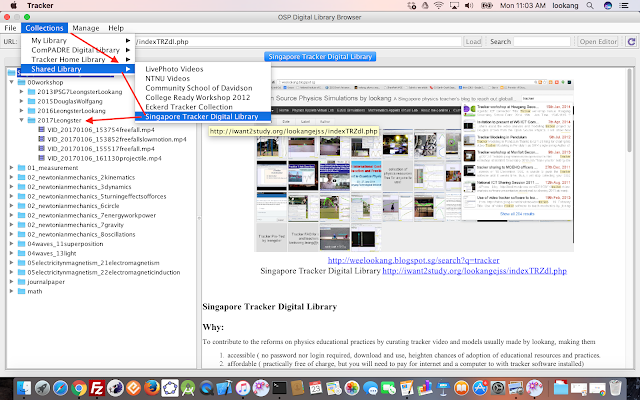Choose LivePhoto Videos collection
The image size is (640, 400).
tap(203, 69)
